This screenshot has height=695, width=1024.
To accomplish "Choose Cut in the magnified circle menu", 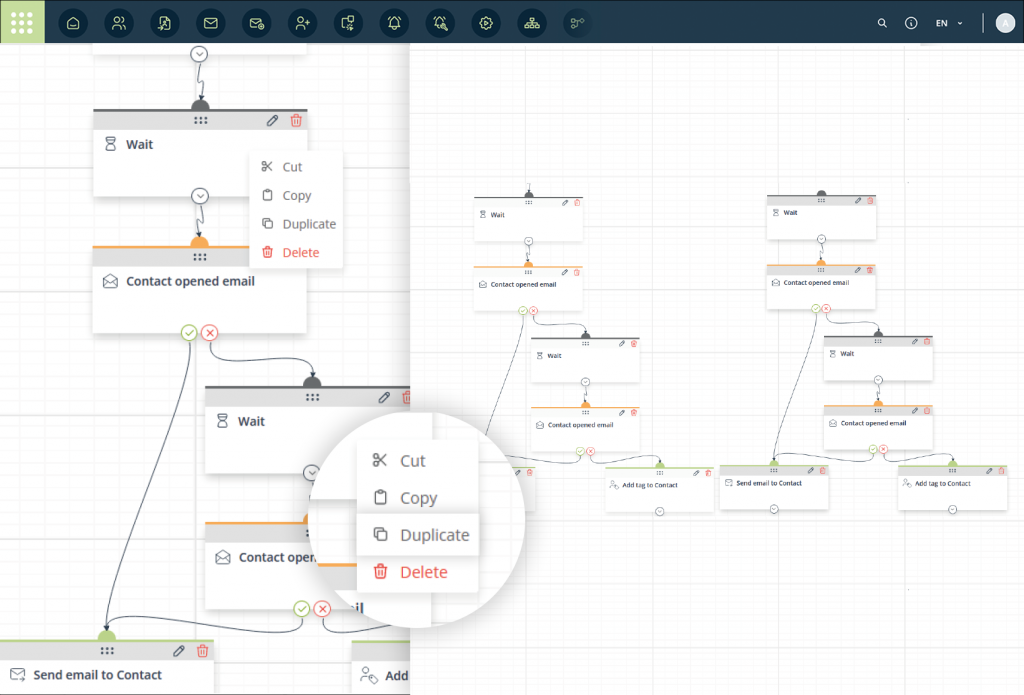I will [417, 461].
